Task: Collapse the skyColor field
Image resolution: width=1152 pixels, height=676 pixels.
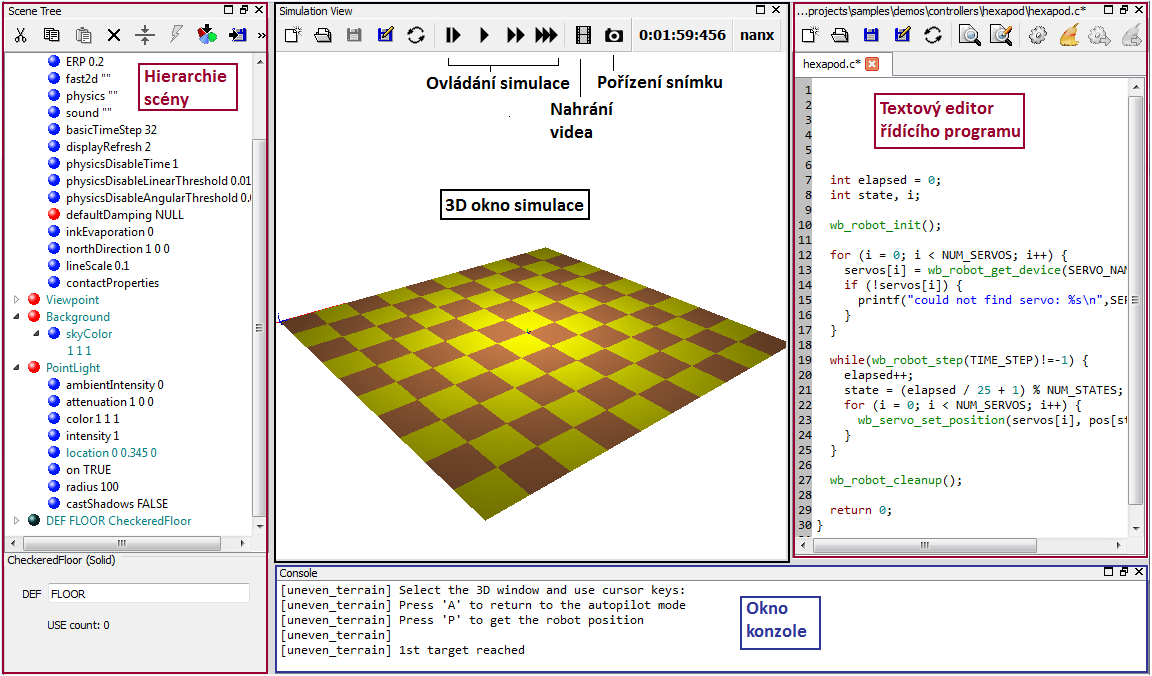Action: pyautogui.click(x=37, y=334)
